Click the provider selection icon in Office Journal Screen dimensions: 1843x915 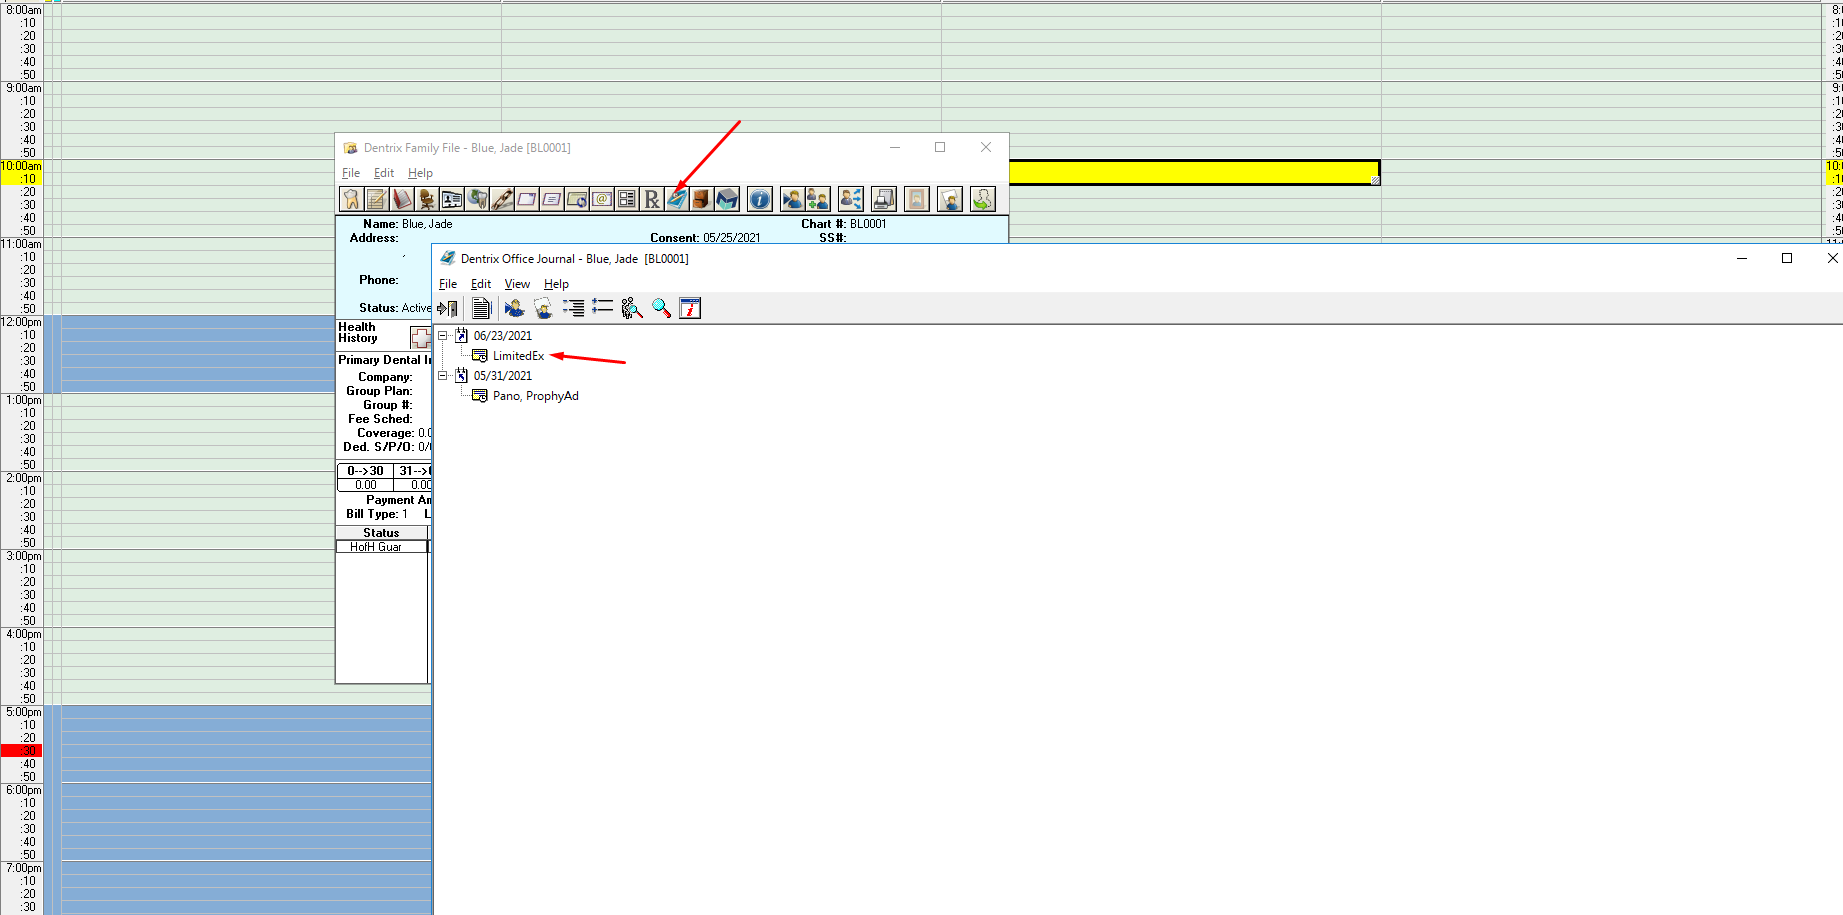click(x=543, y=308)
